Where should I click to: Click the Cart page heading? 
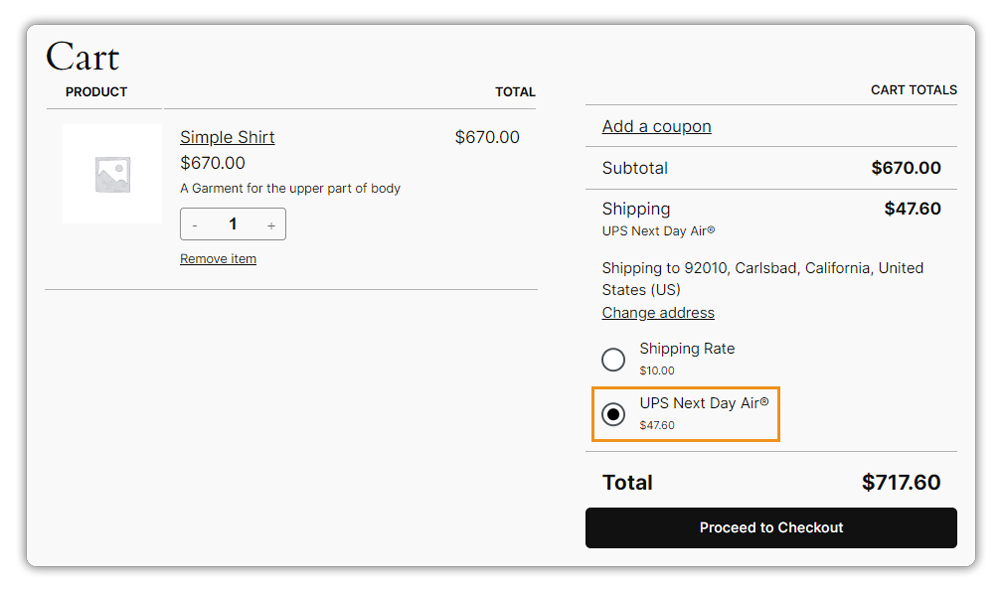[x=82, y=57]
